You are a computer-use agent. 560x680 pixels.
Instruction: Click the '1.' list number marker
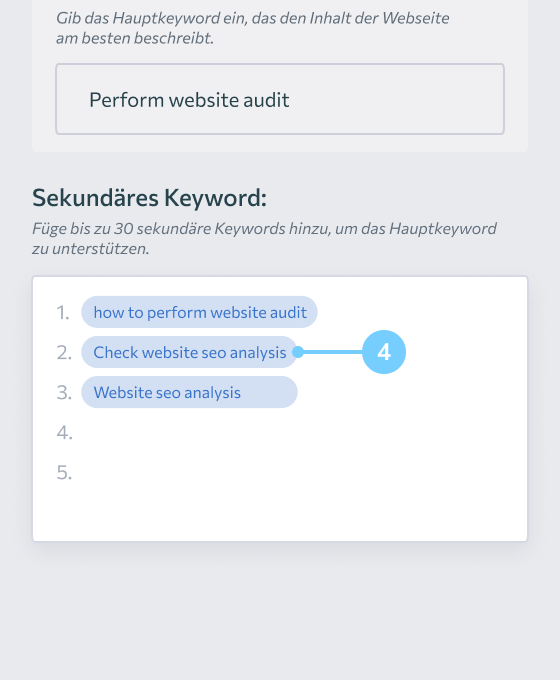(x=63, y=312)
